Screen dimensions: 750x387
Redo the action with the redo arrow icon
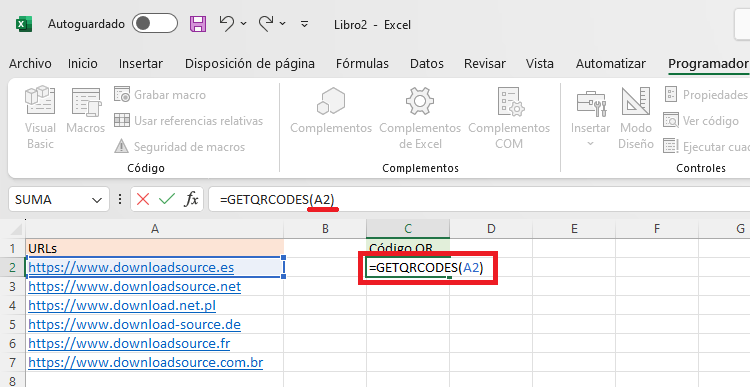tap(266, 23)
